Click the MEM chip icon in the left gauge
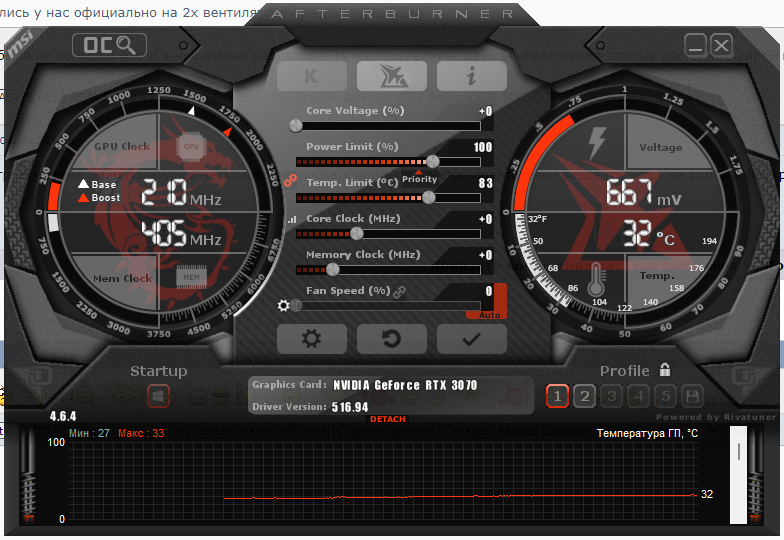The height and width of the screenshot is (540, 784). coord(192,277)
